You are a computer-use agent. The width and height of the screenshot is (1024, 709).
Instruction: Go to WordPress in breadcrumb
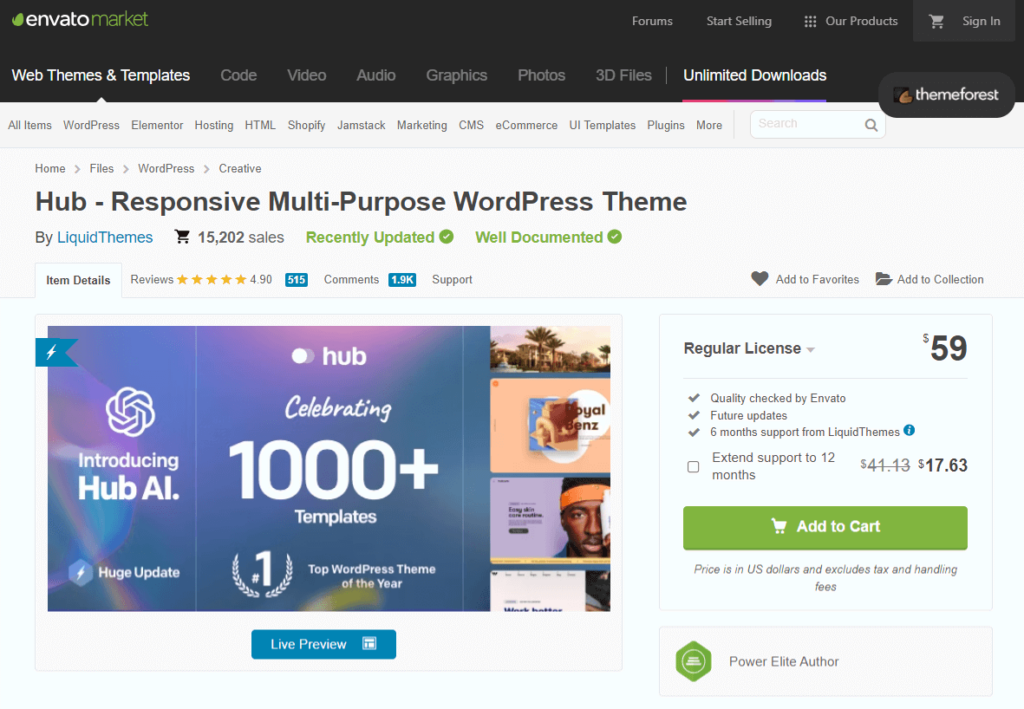pyautogui.click(x=166, y=168)
